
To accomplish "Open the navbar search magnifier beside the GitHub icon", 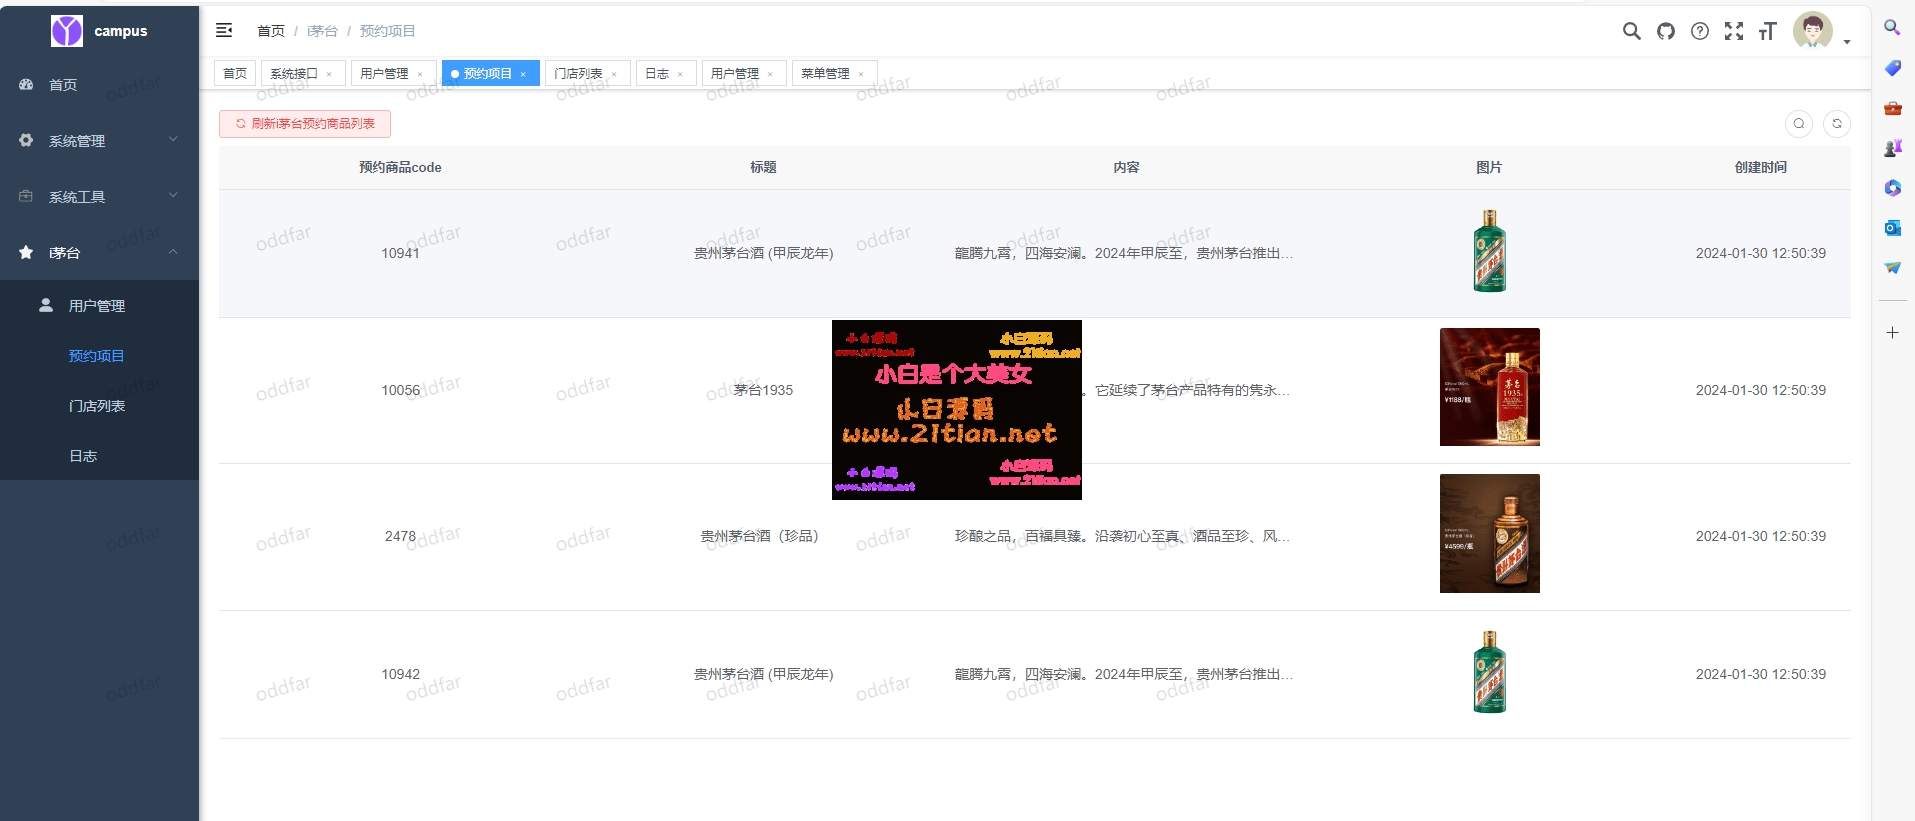I will [1631, 31].
